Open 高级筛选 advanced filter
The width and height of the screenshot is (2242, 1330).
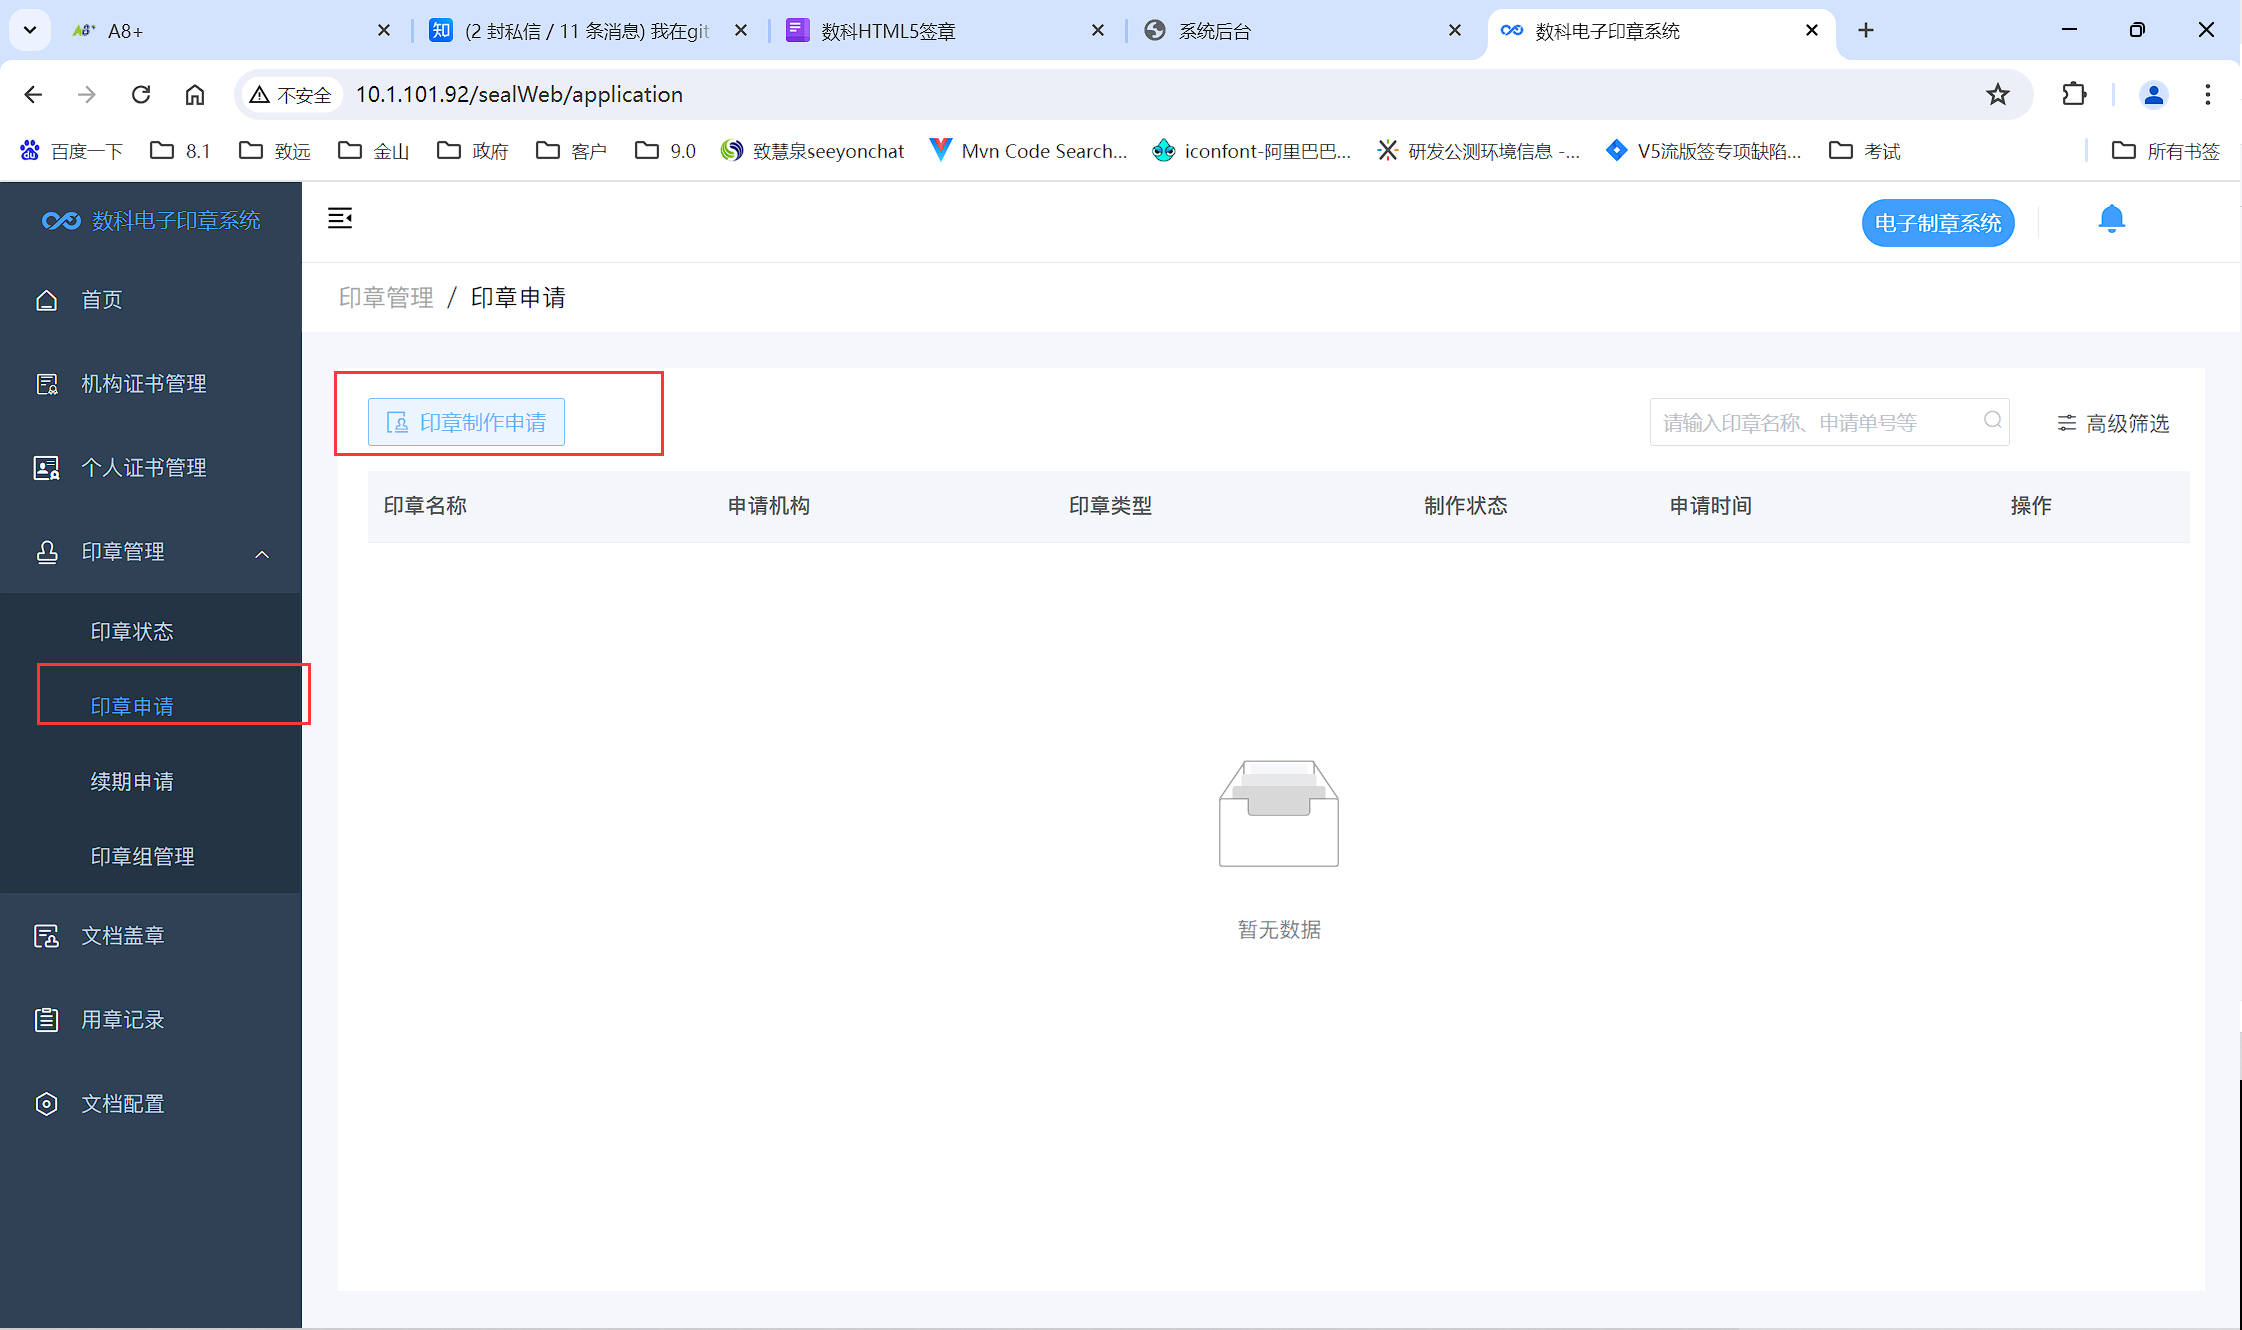point(2113,424)
